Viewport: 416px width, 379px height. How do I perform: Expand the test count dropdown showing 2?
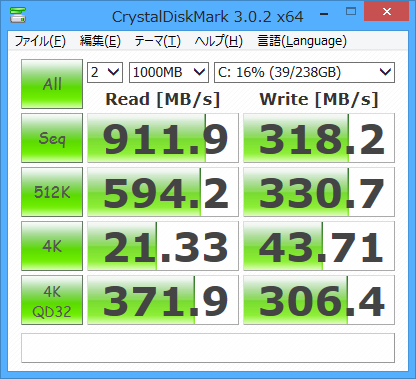tap(105, 72)
